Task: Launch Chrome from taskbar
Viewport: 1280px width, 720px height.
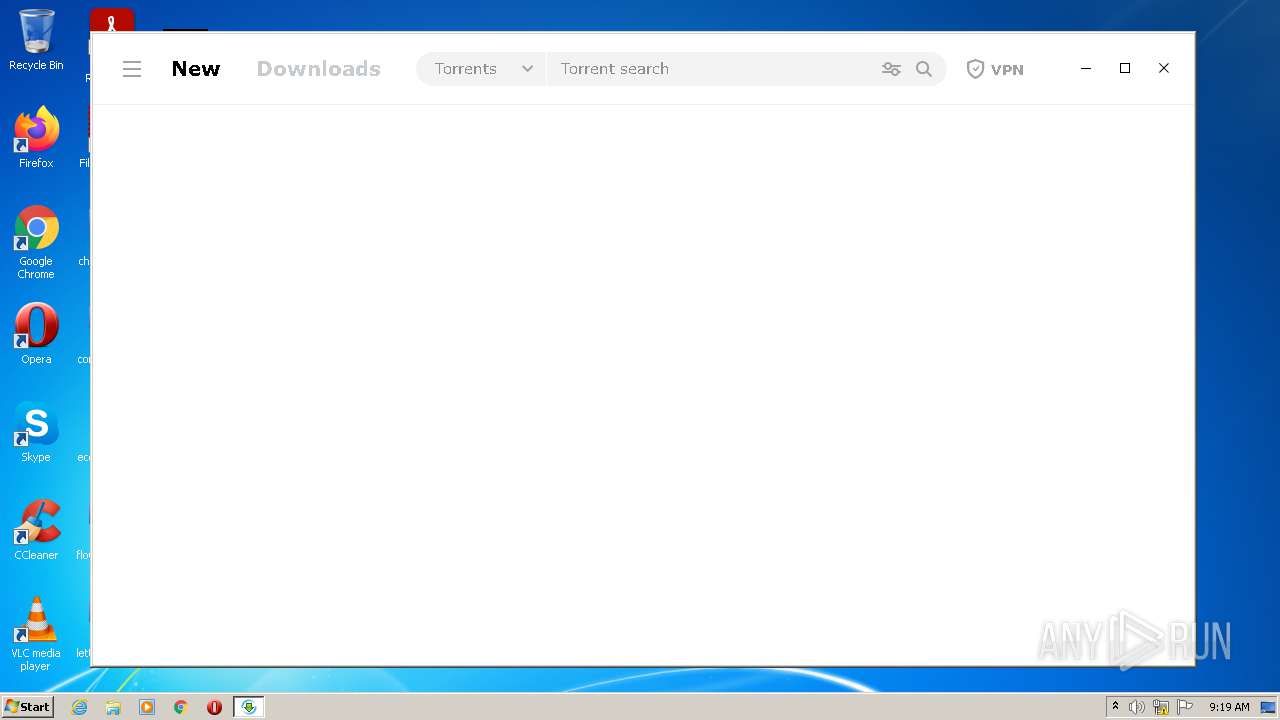Action: [x=181, y=707]
